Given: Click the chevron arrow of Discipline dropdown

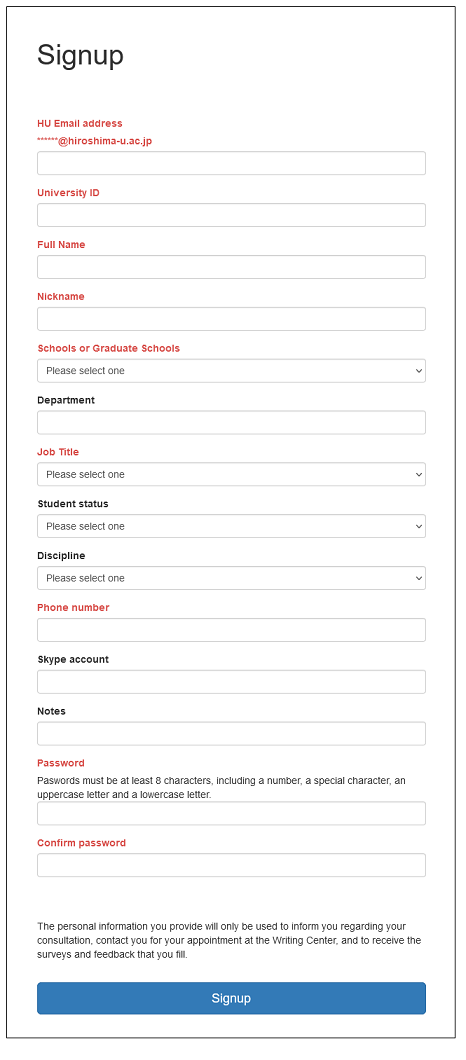Looking at the screenshot, I should [419, 579].
